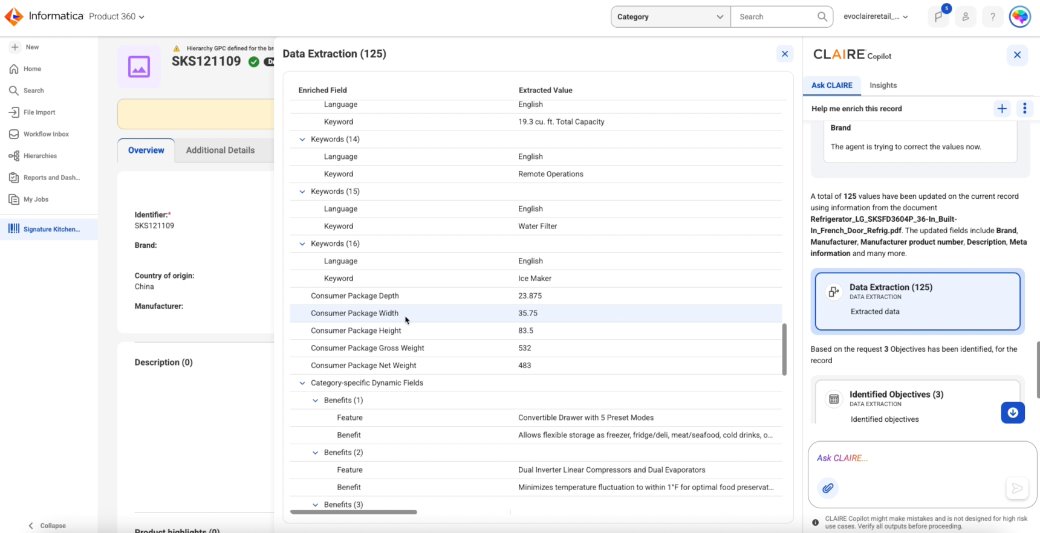Viewport: 1040px width, 533px height.
Task: Click the product image placeholder thumbnail
Action: click(139, 66)
